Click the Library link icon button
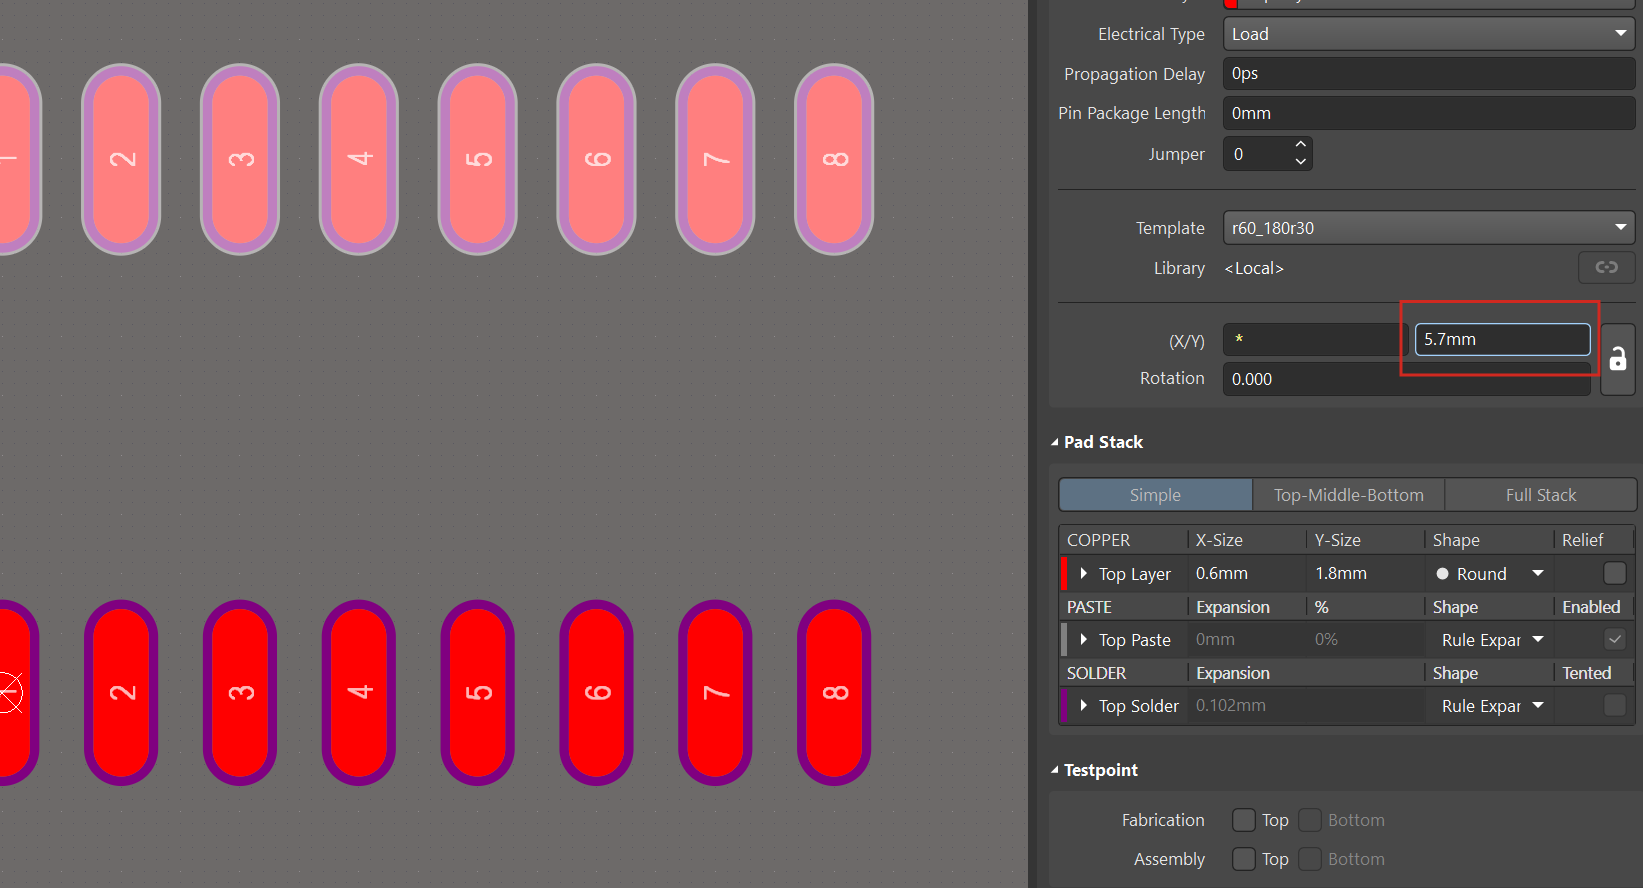Screen dimensions: 1643x888 pyautogui.click(x=1606, y=267)
